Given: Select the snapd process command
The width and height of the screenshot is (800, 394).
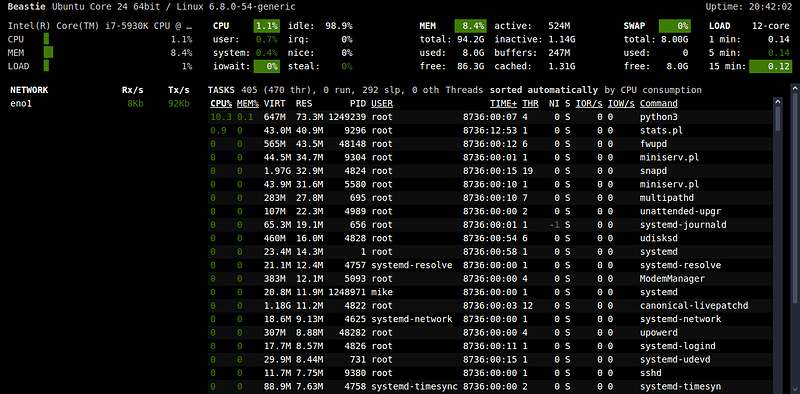Looking at the screenshot, I should point(653,171).
